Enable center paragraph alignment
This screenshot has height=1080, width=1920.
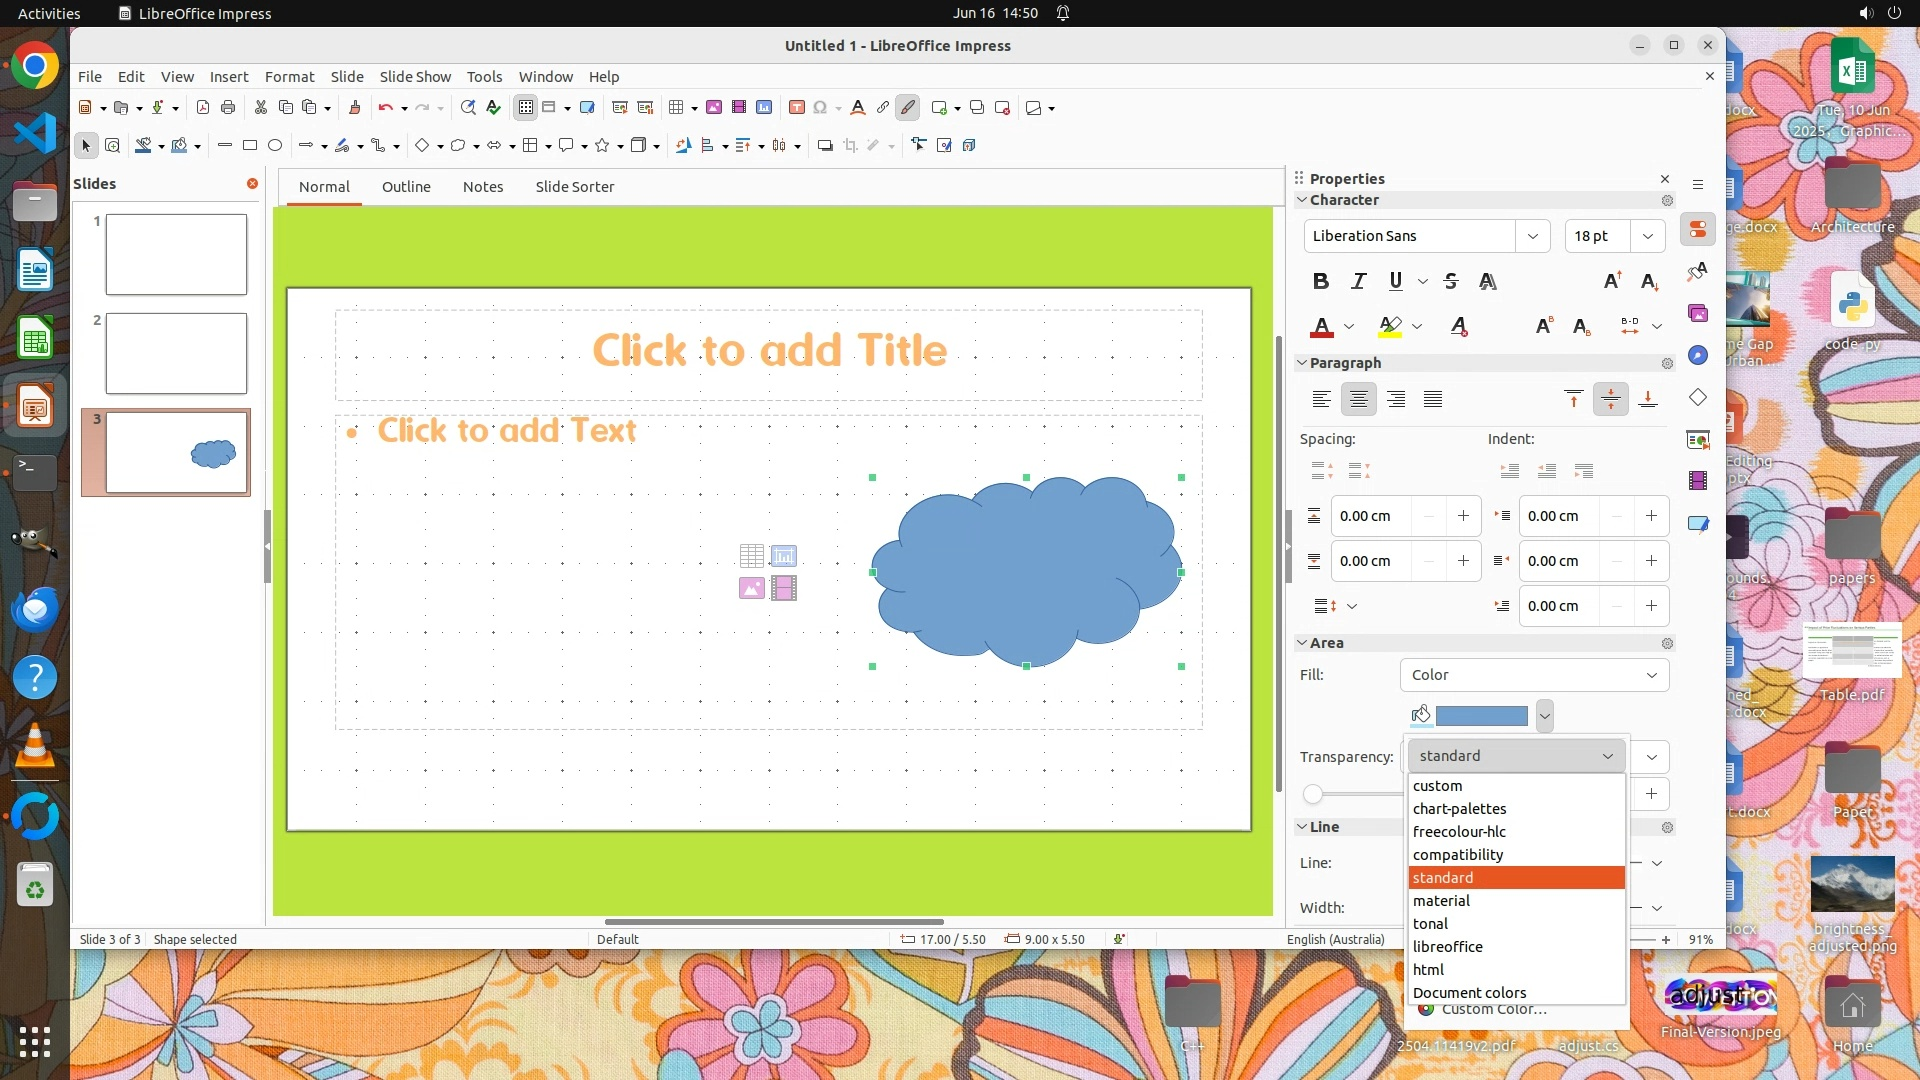pos(1358,399)
